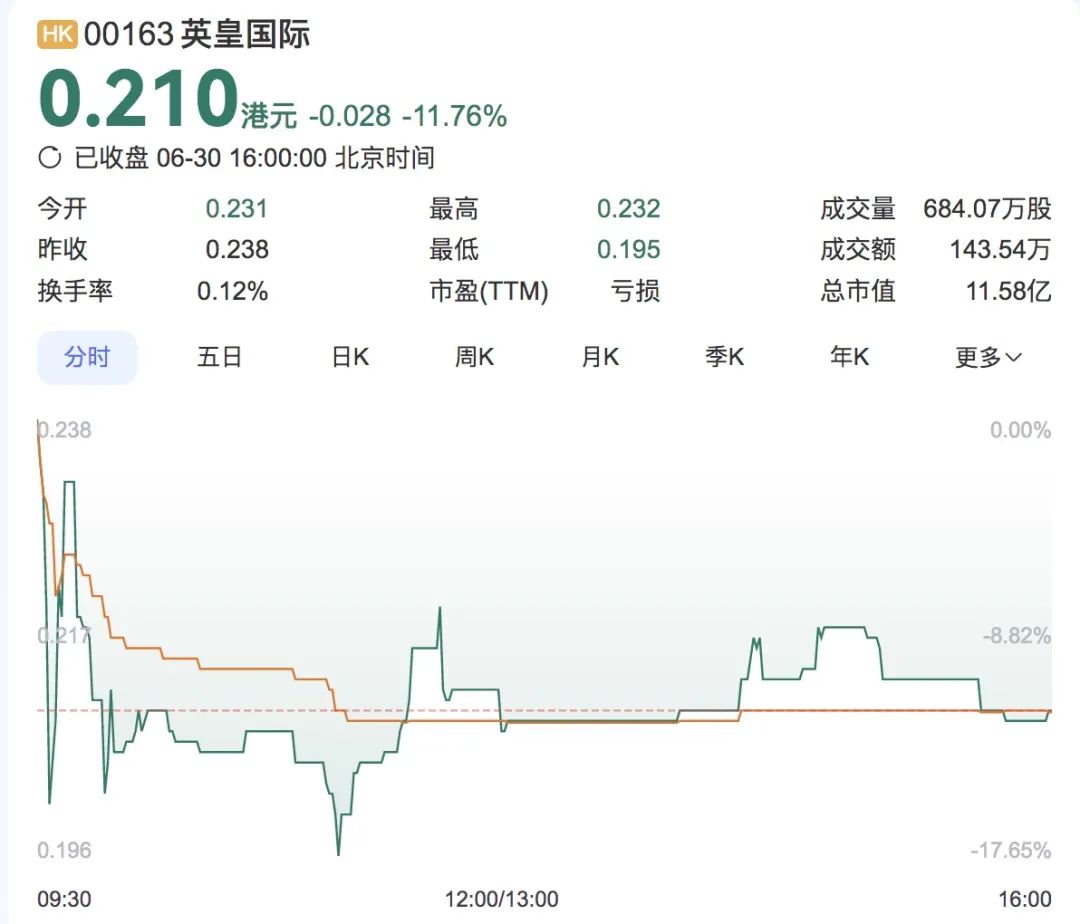1080x924 pixels.
Task: Click the 09:30 time axis label
Action: (64, 899)
